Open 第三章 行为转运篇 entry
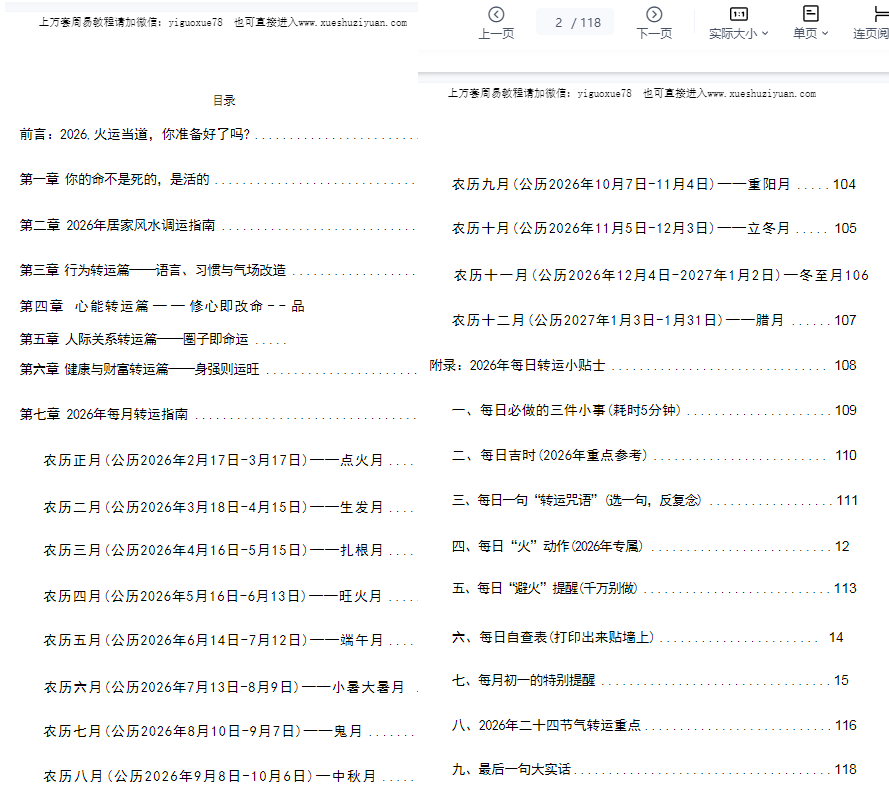The width and height of the screenshot is (889, 805). point(218,270)
